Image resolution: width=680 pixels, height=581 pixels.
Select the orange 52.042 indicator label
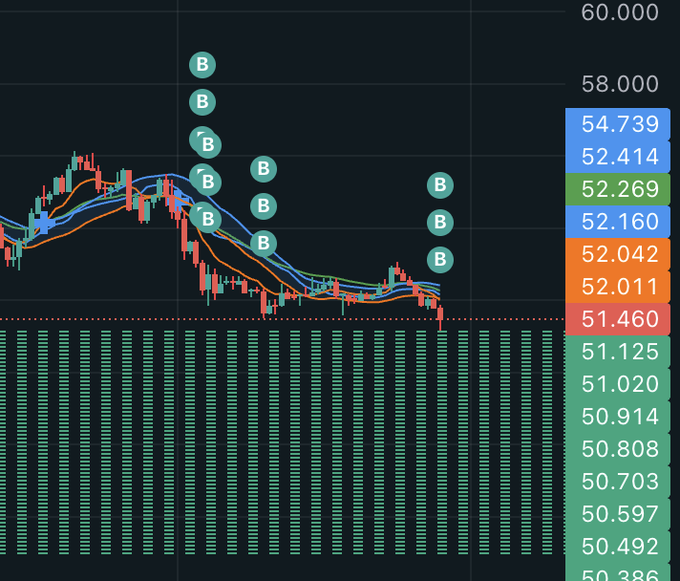618,254
